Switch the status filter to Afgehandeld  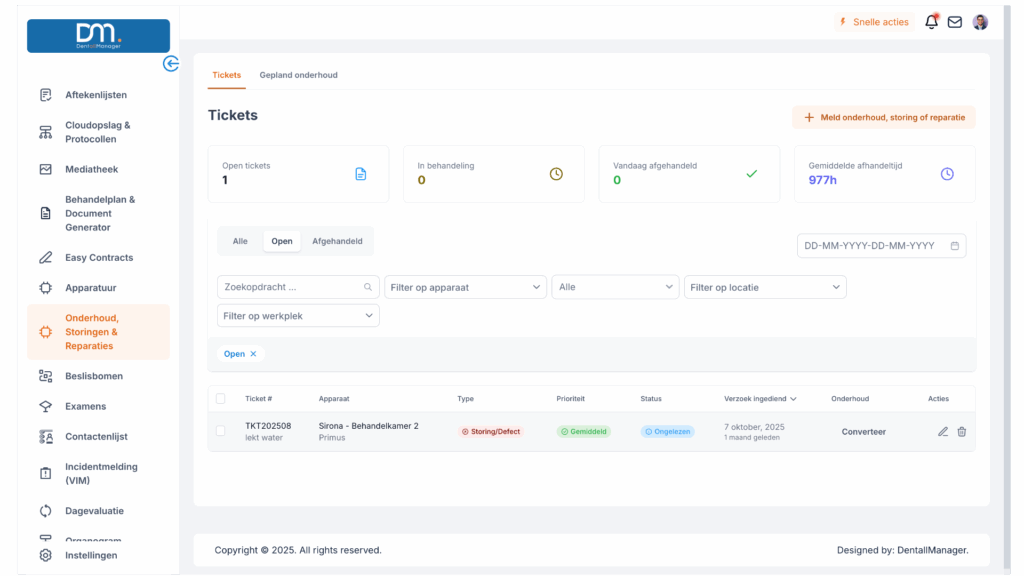click(x=337, y=241)
